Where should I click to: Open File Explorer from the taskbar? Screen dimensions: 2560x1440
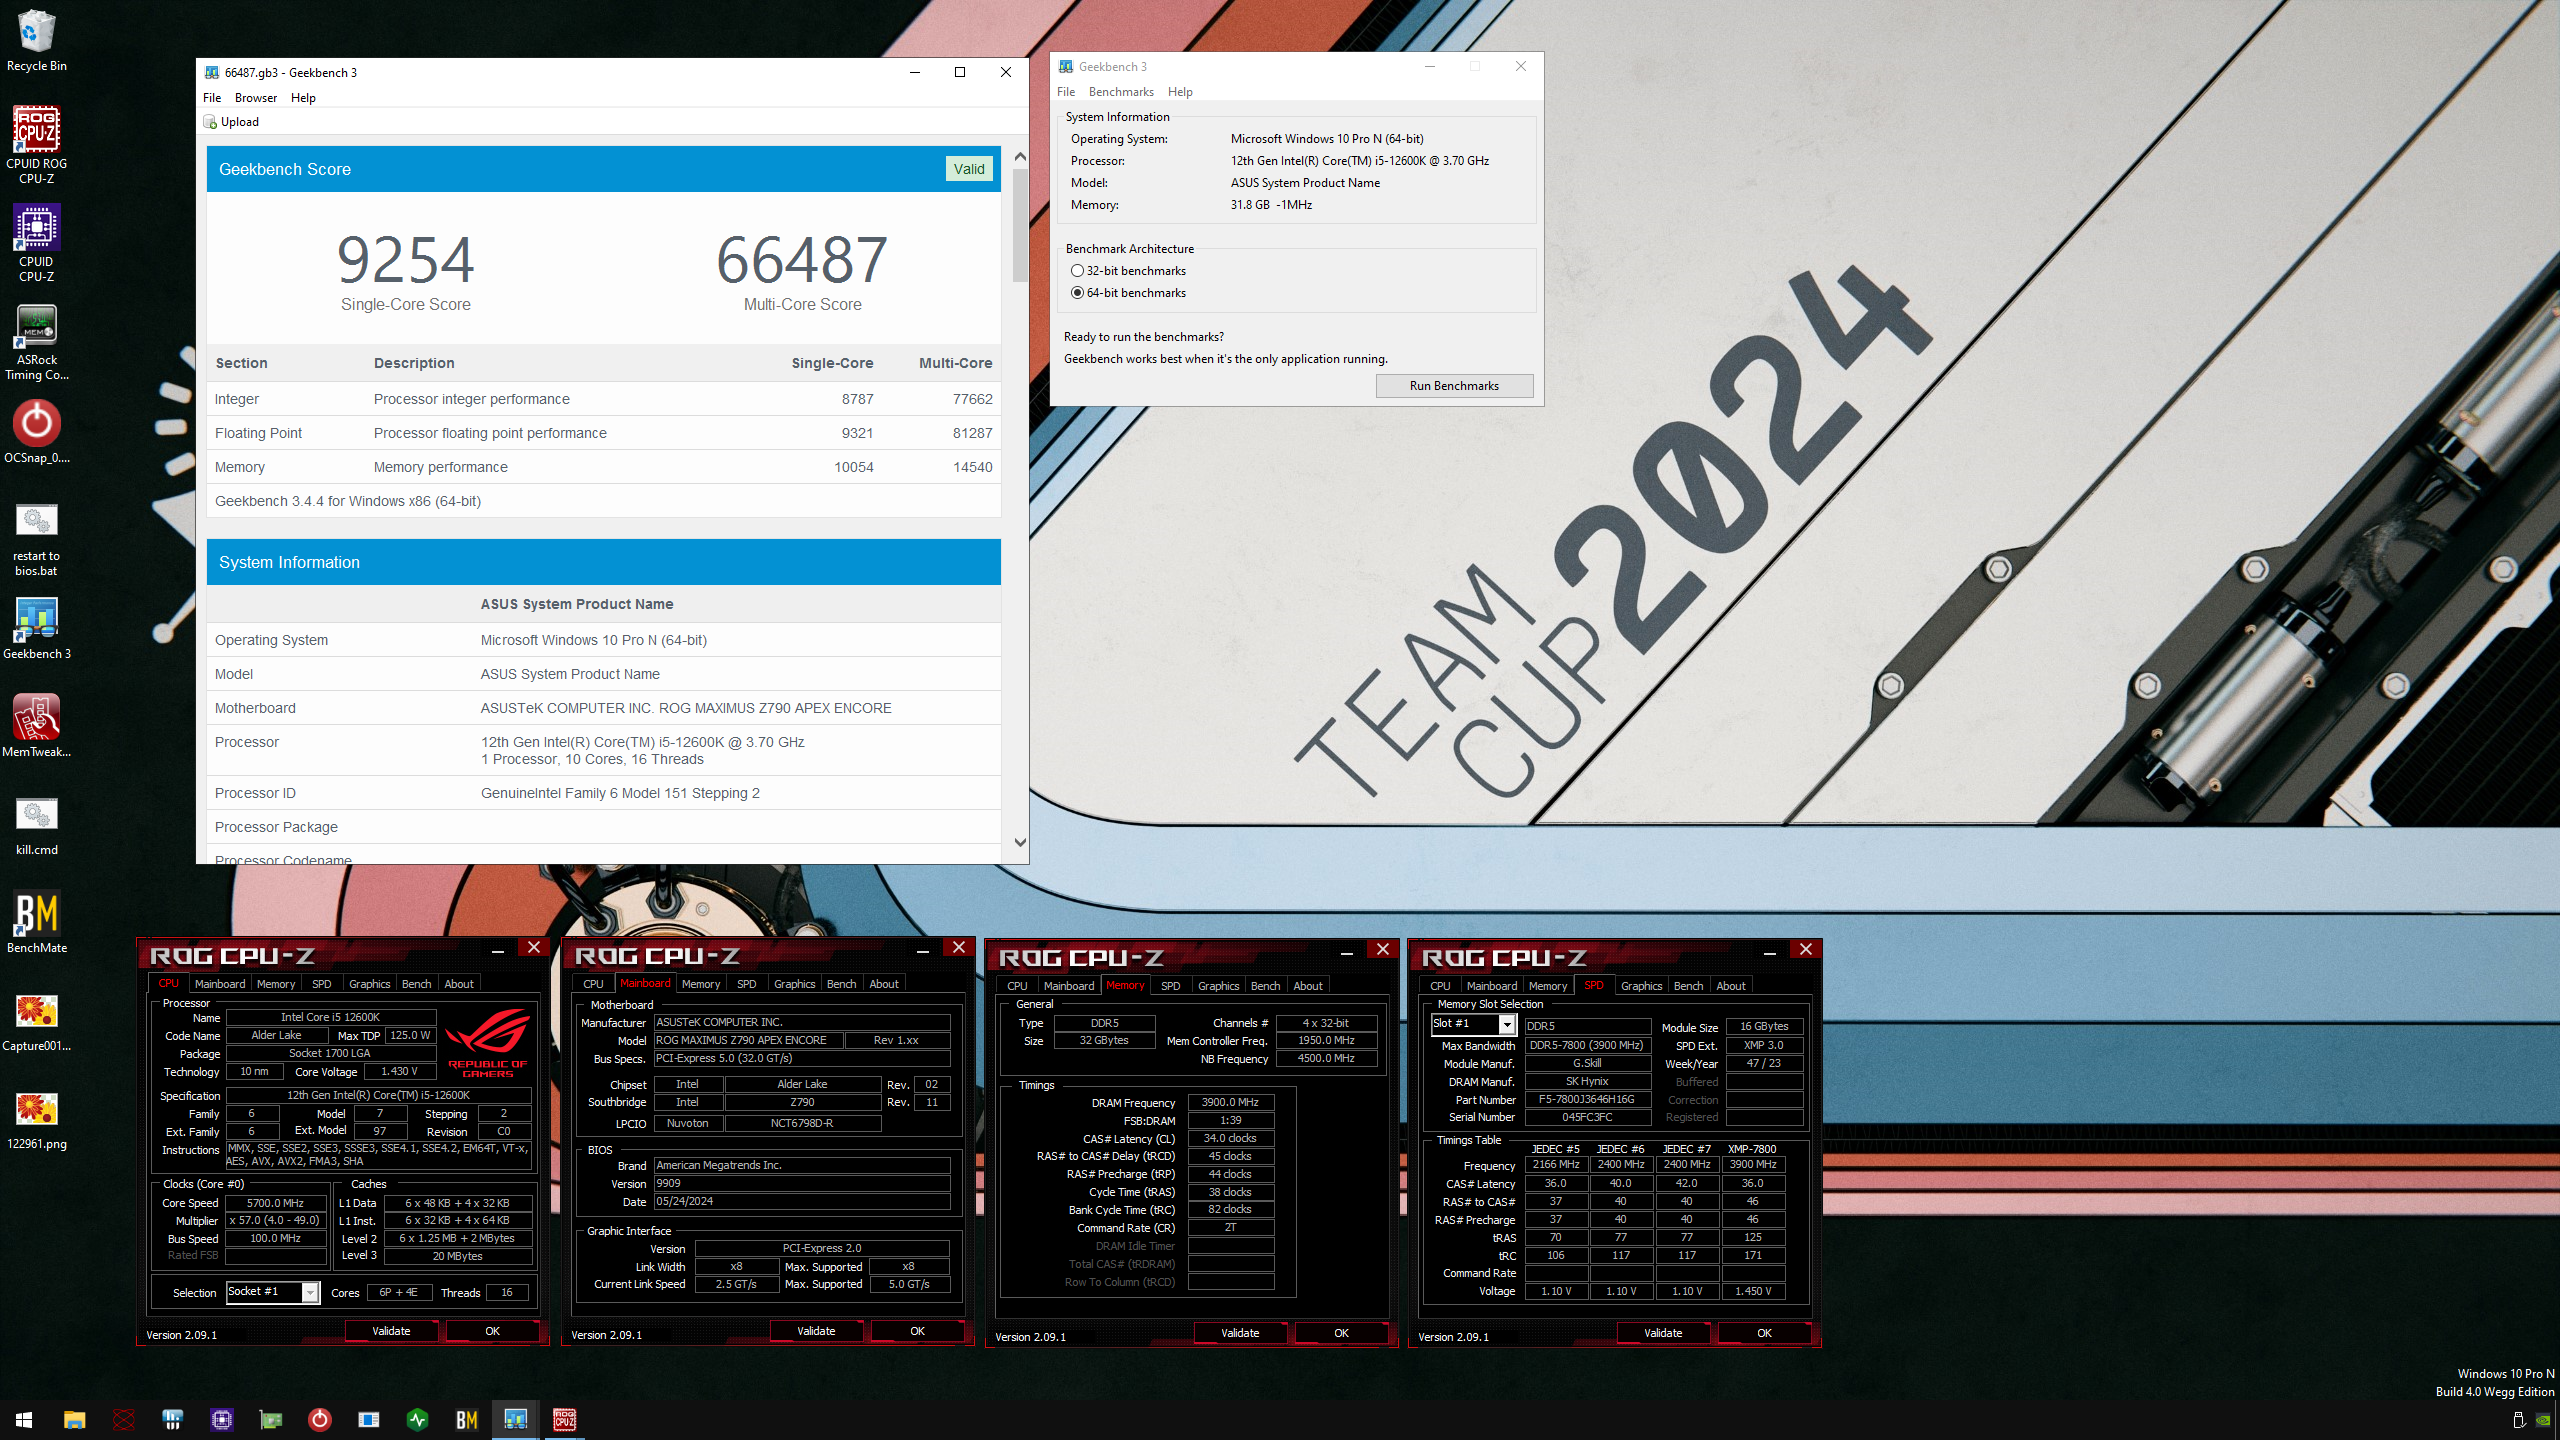74,1420
